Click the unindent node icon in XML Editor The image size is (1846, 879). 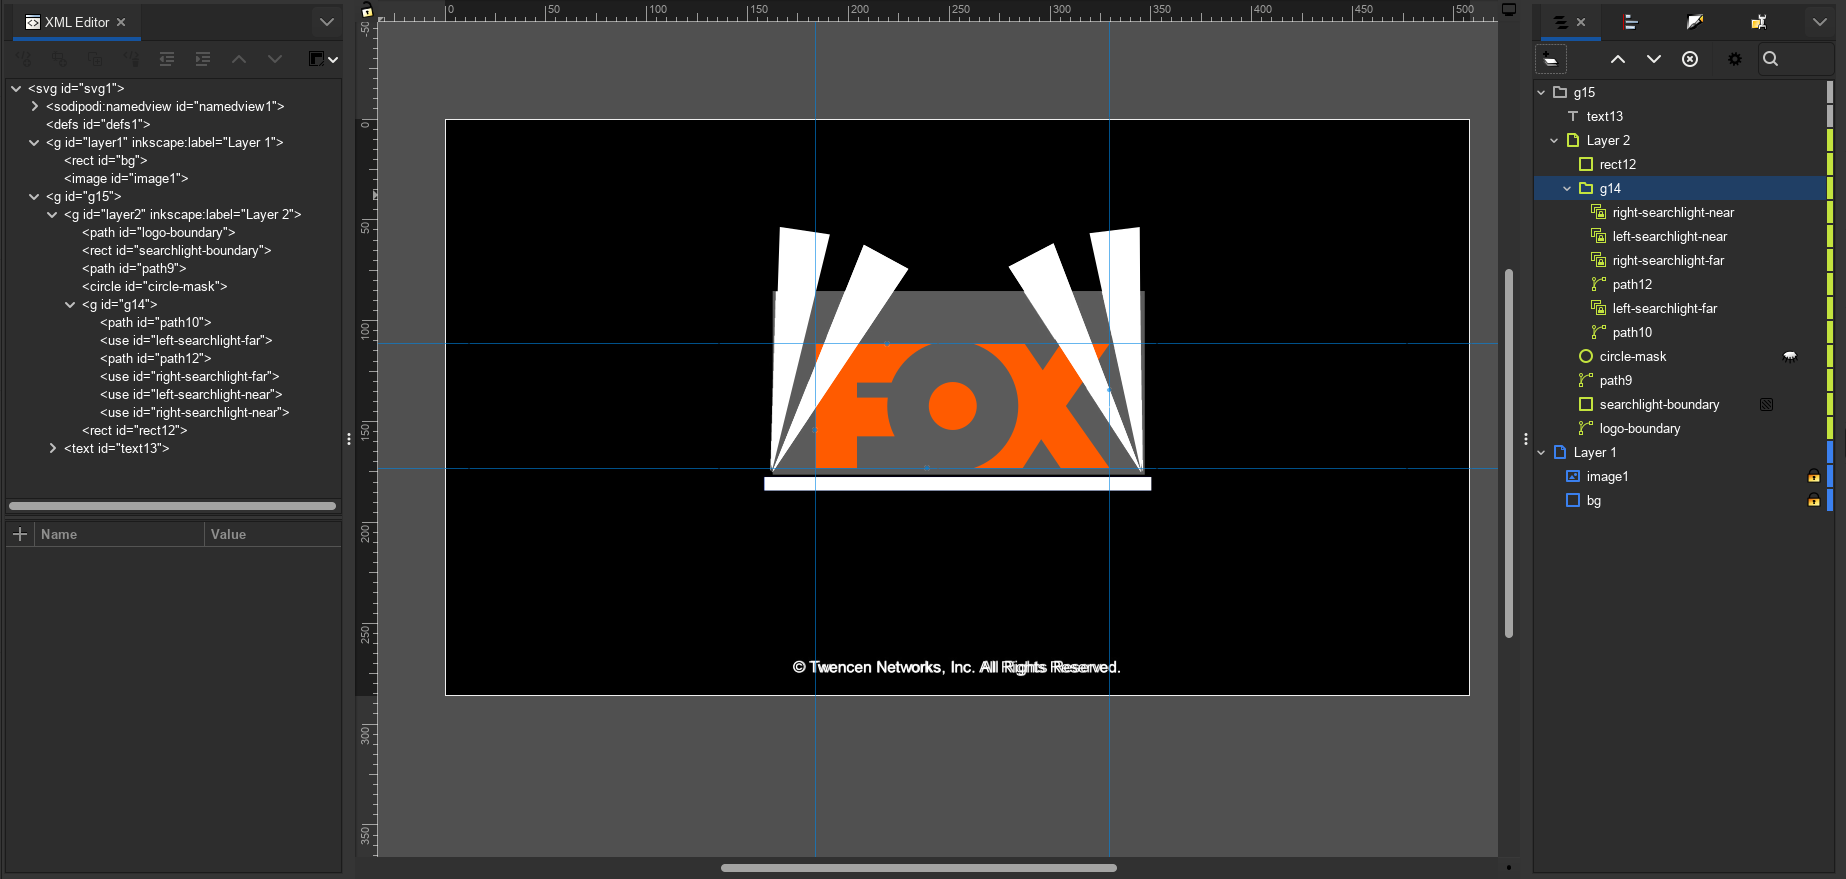coord(167,59)
